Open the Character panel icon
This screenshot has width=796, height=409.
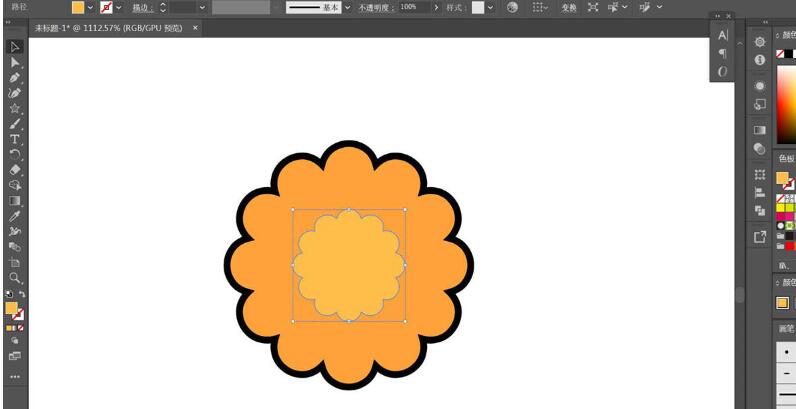click(722, 35)
